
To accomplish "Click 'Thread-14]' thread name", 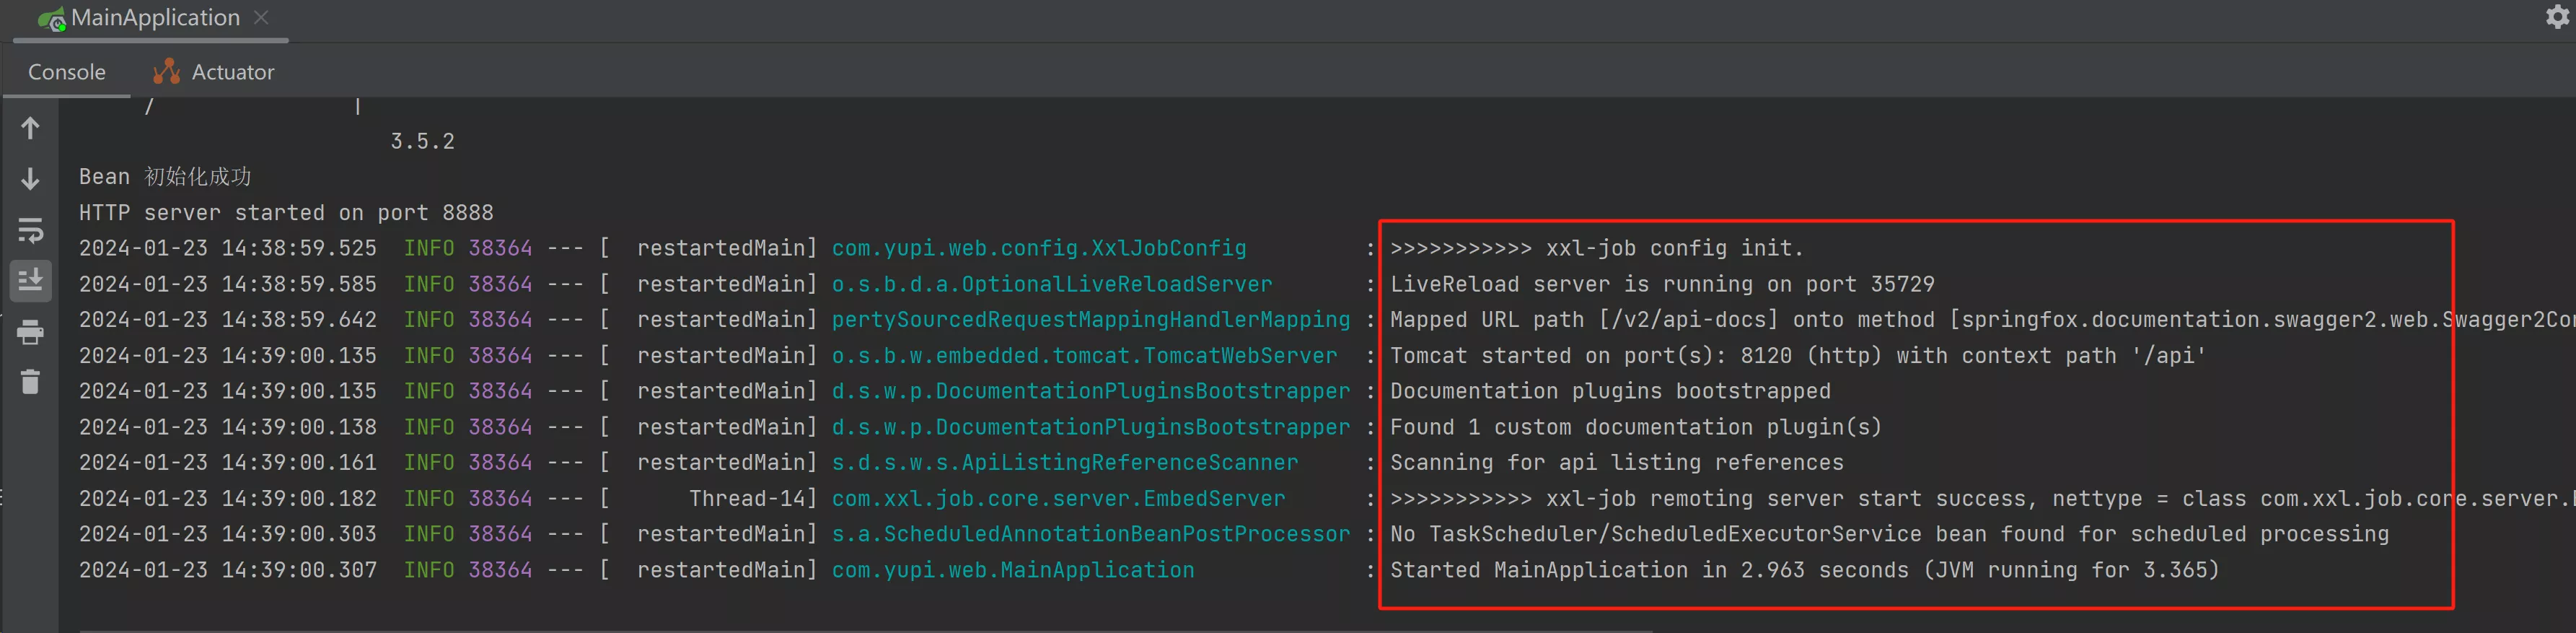I will [752, 499].
